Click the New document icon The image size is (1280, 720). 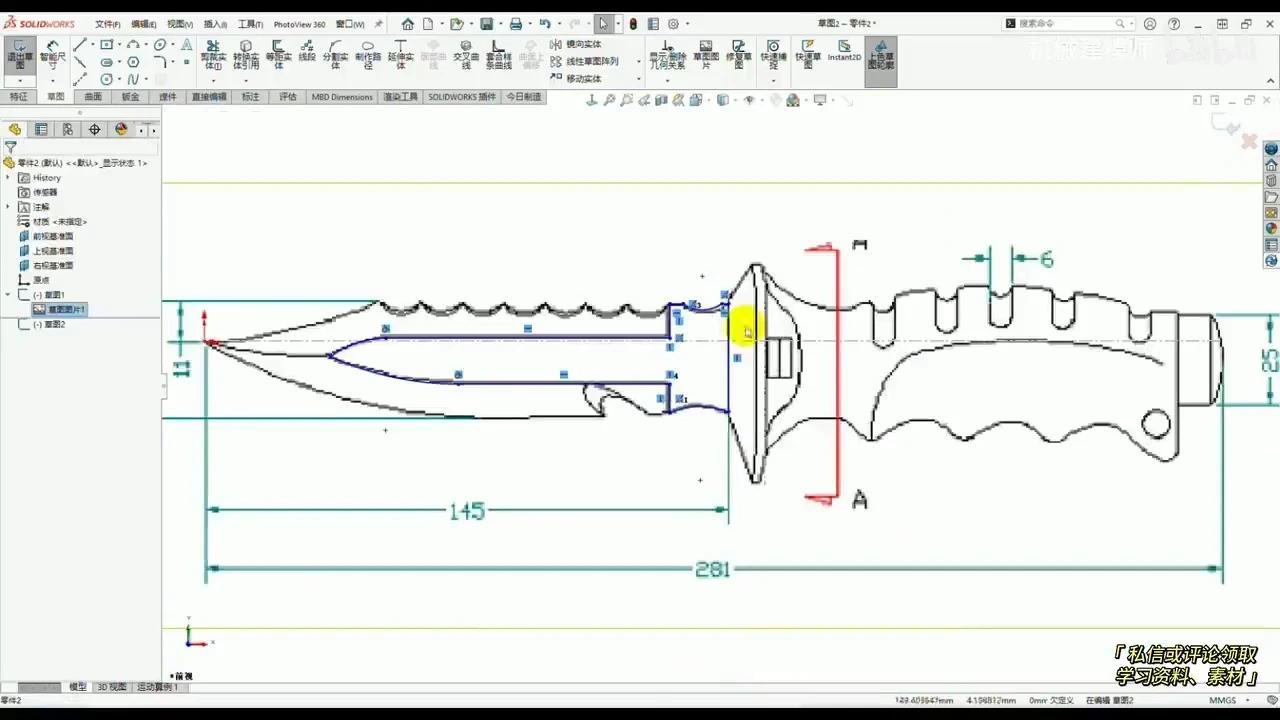pyautogui.click(x=428, y=24)
